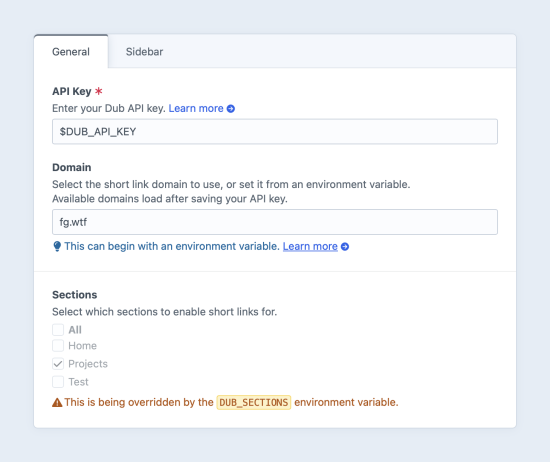Screen dimensions: 550x462
Task: Click the Sections heading
Action: [x=75, y=295]
